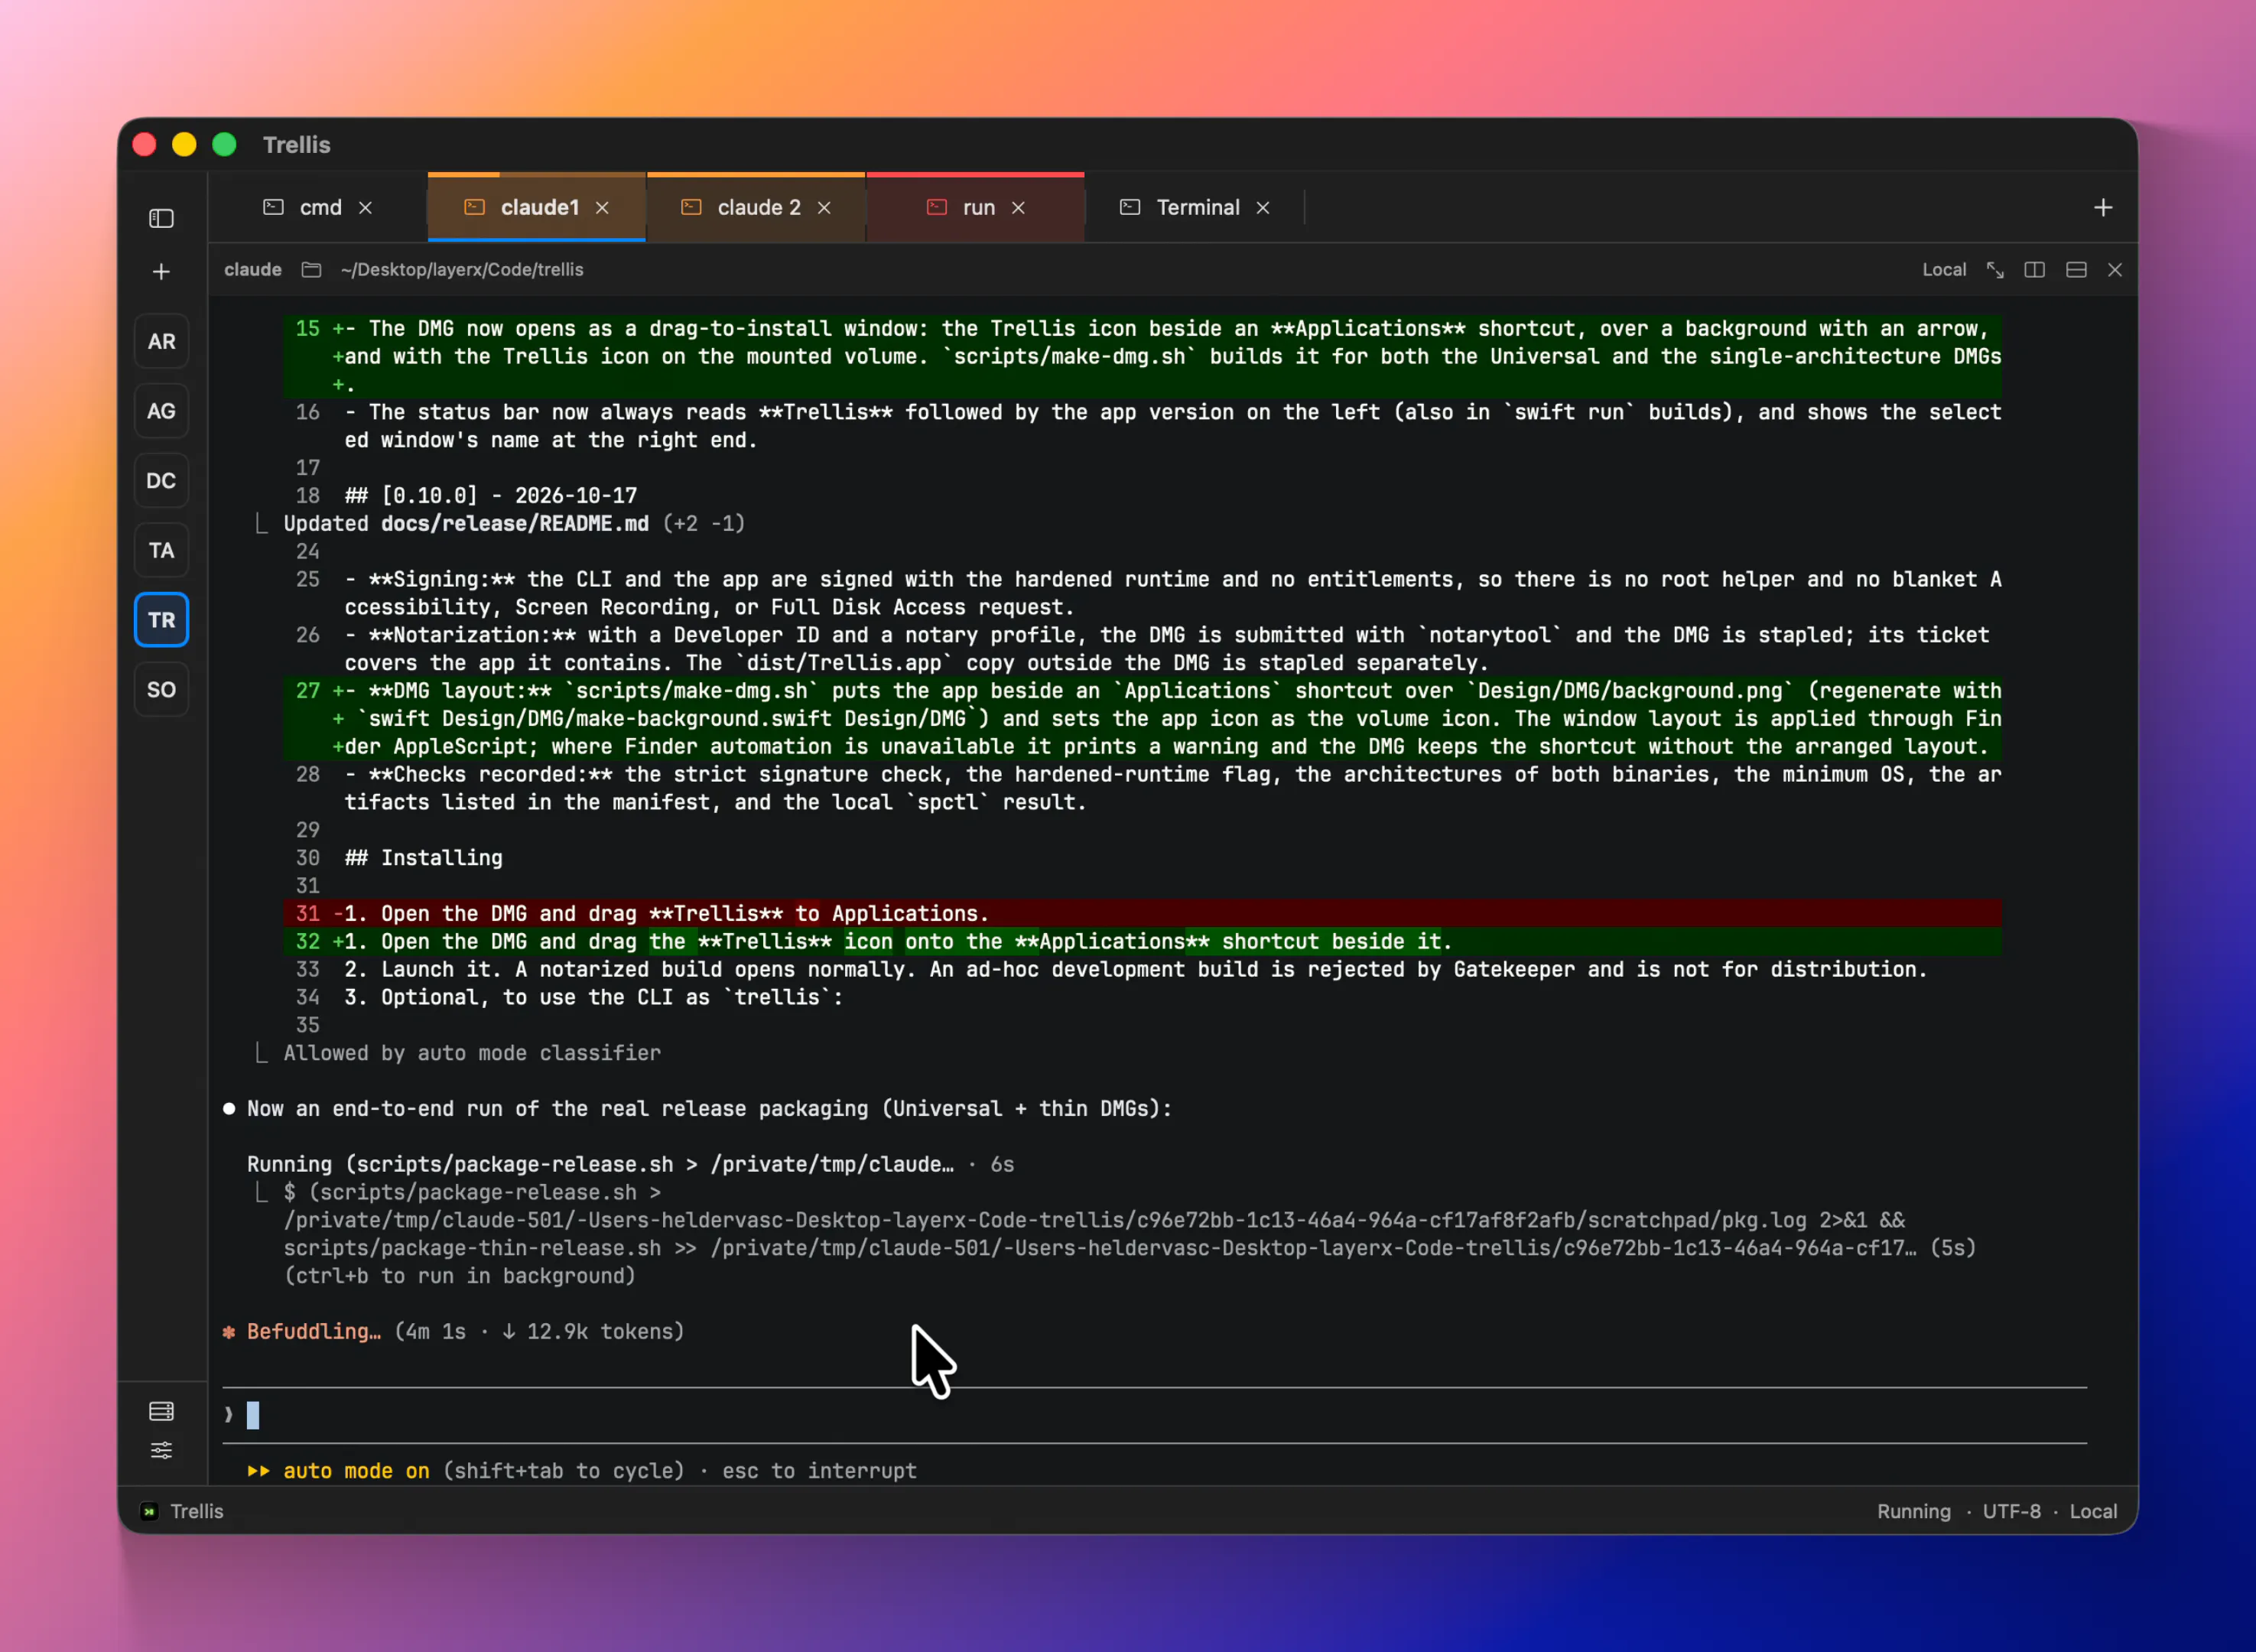Click the Trellis status bar app icon
The height and width of the screenshot is (1652, 2256).
[x=149, y=1511]
